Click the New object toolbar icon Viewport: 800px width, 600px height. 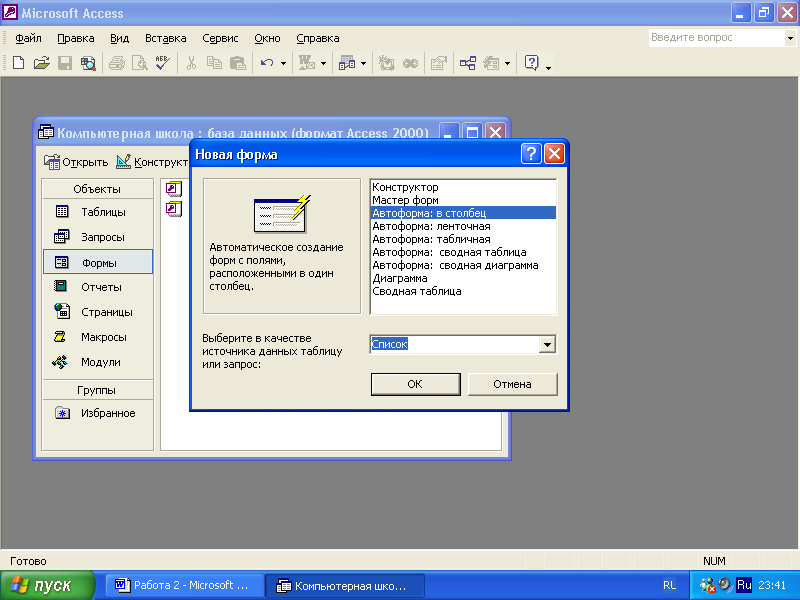[491, 63]
